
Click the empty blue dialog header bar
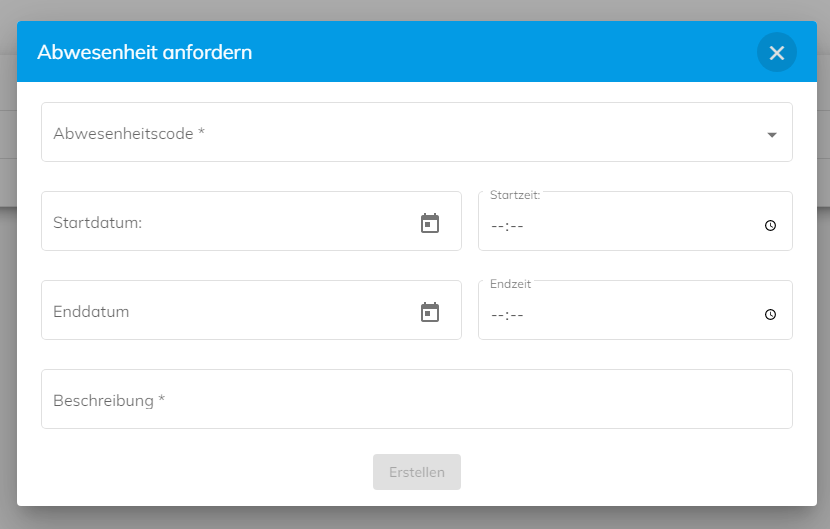503,52
